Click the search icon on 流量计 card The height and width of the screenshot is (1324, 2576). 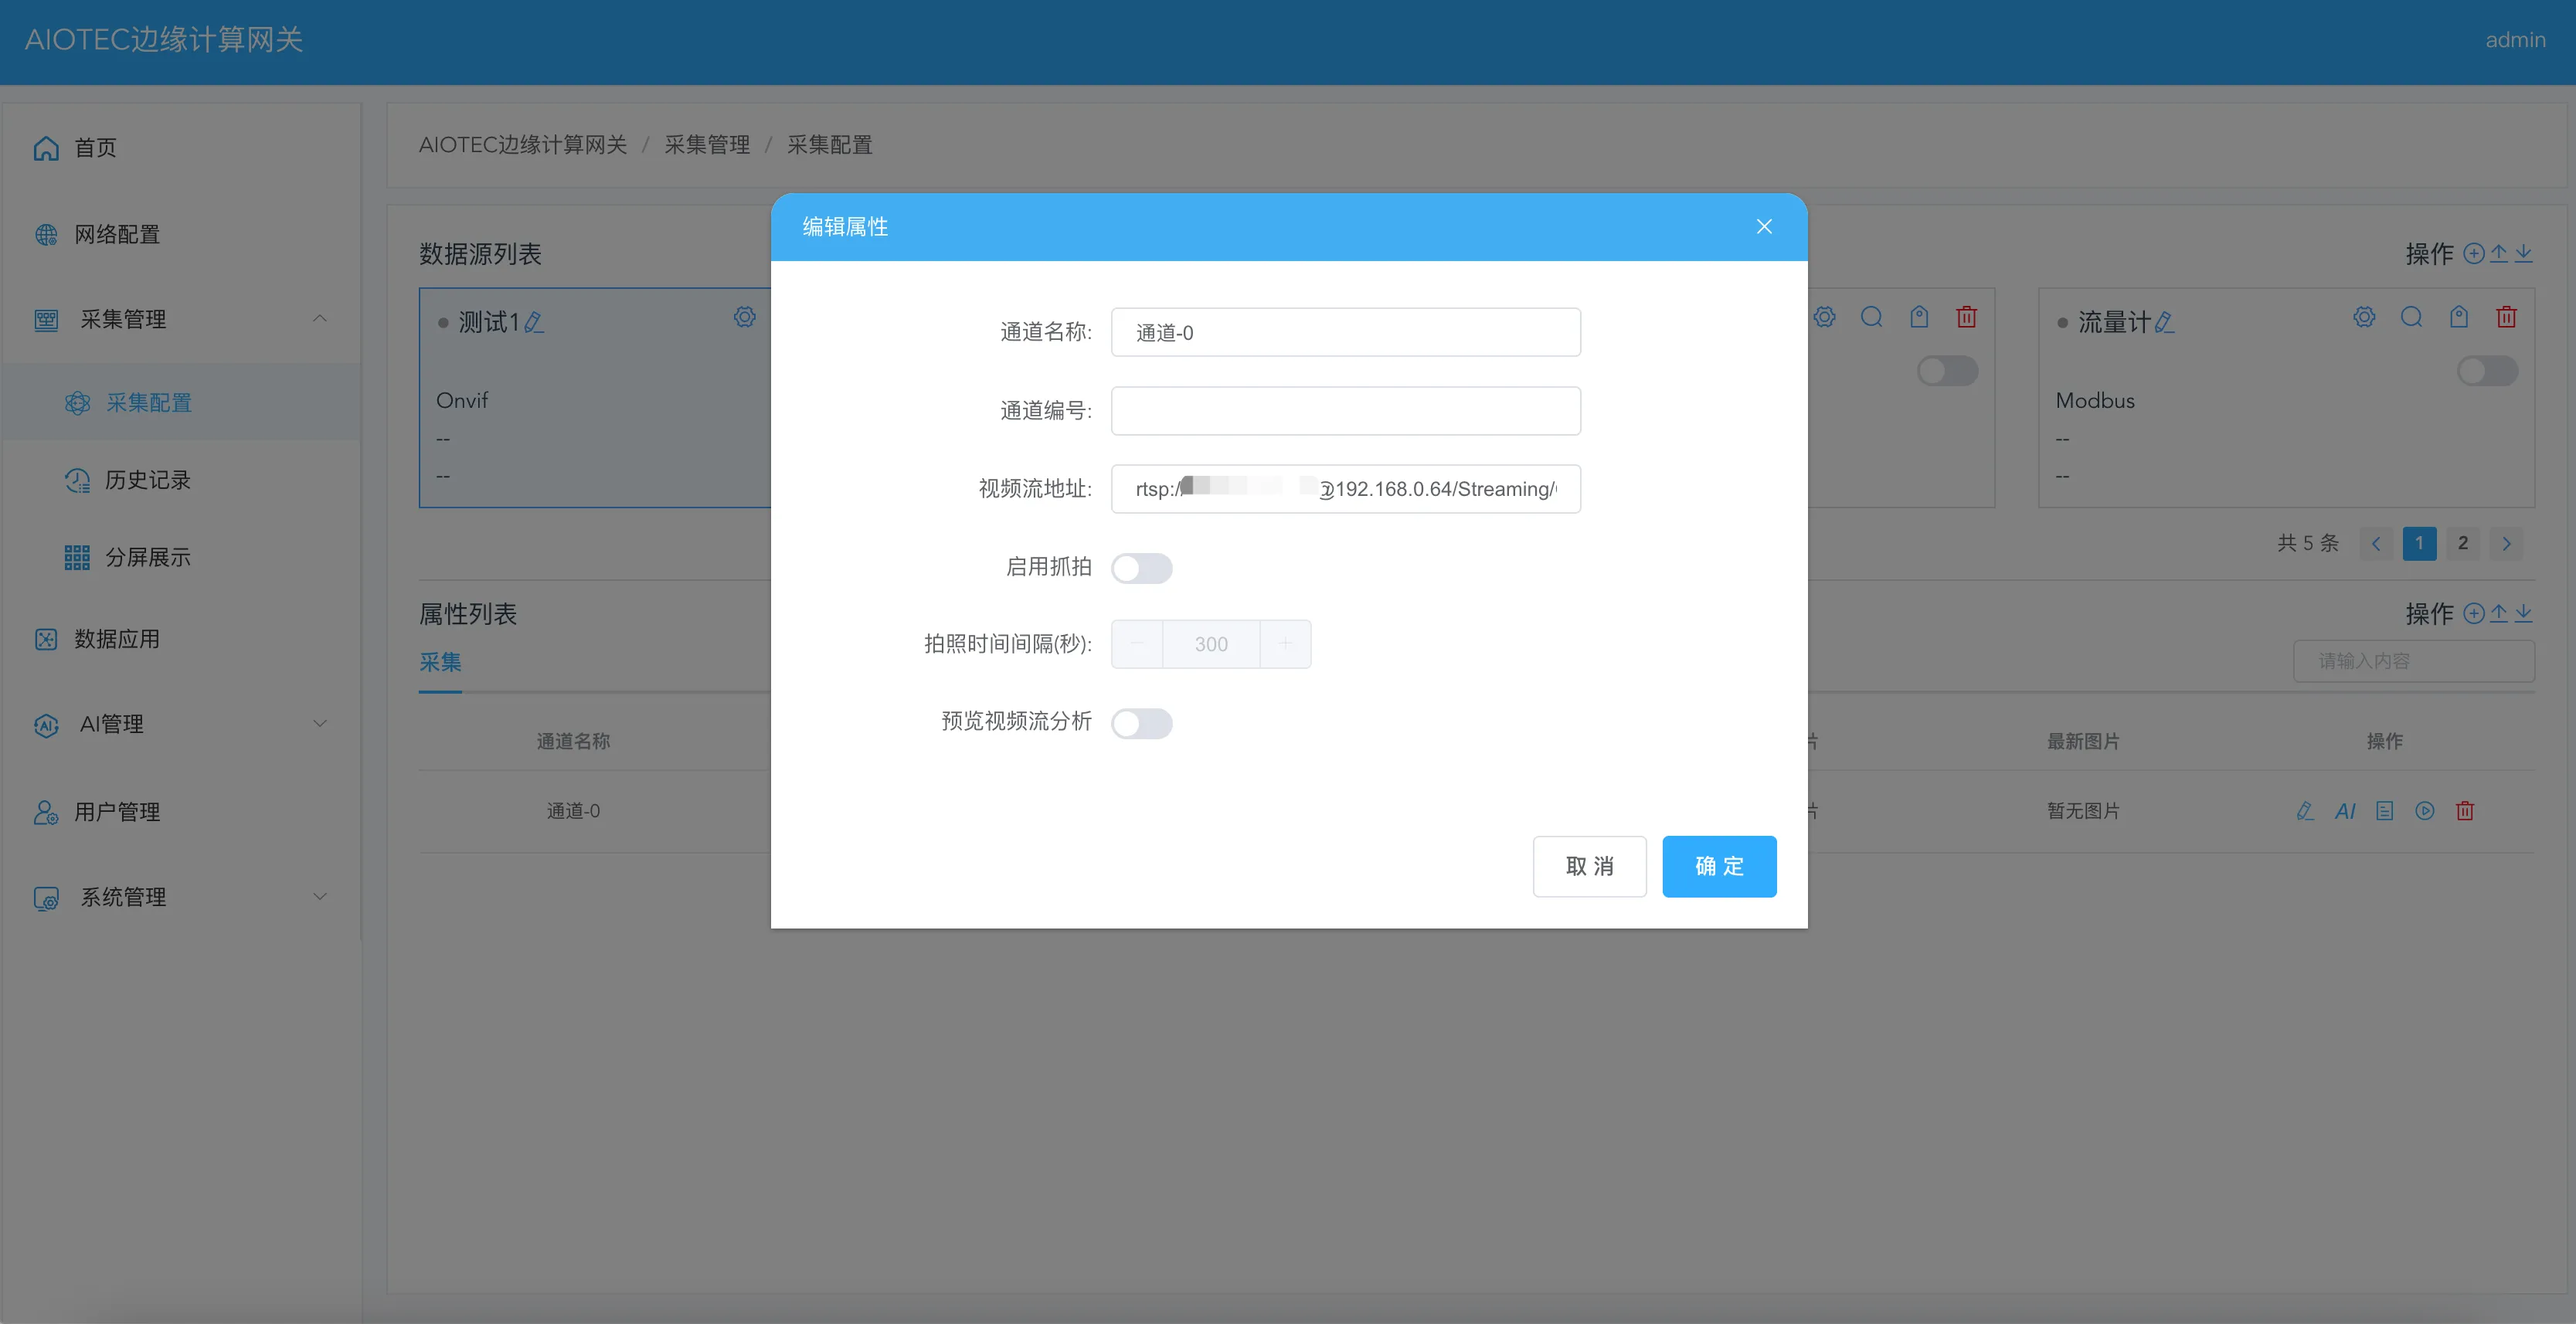(2411, 317)
